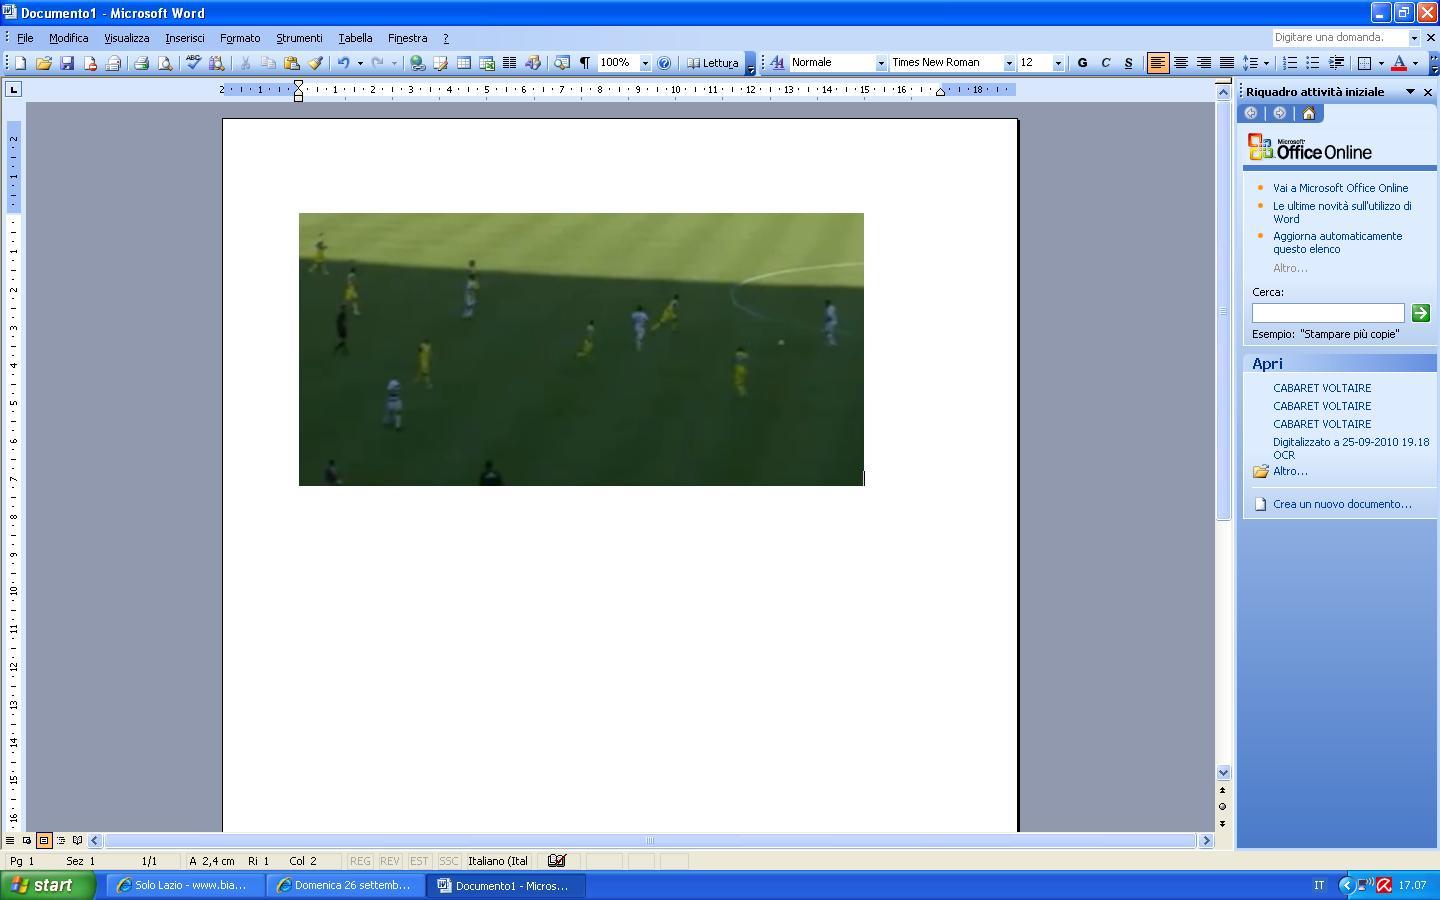This screenshot has height=900, width=1440.
Task: Click the Format Painter brush icon
Action: click(315, 63)
